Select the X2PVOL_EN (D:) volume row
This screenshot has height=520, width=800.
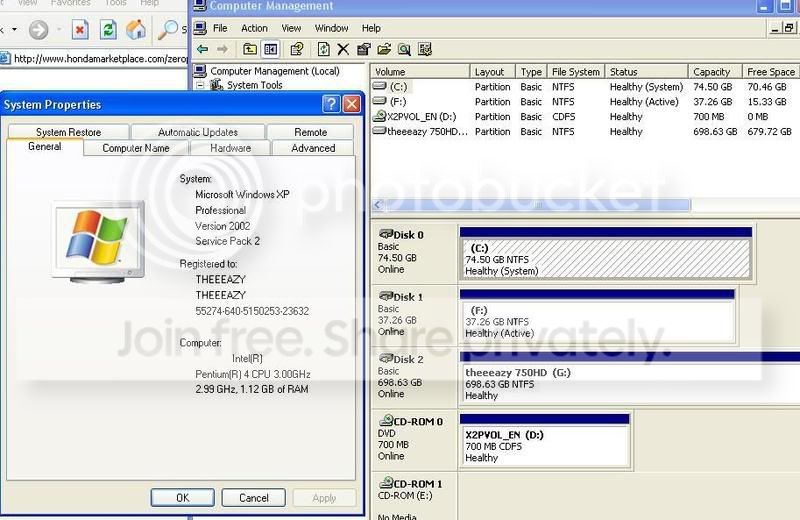(x=585, y=116)
